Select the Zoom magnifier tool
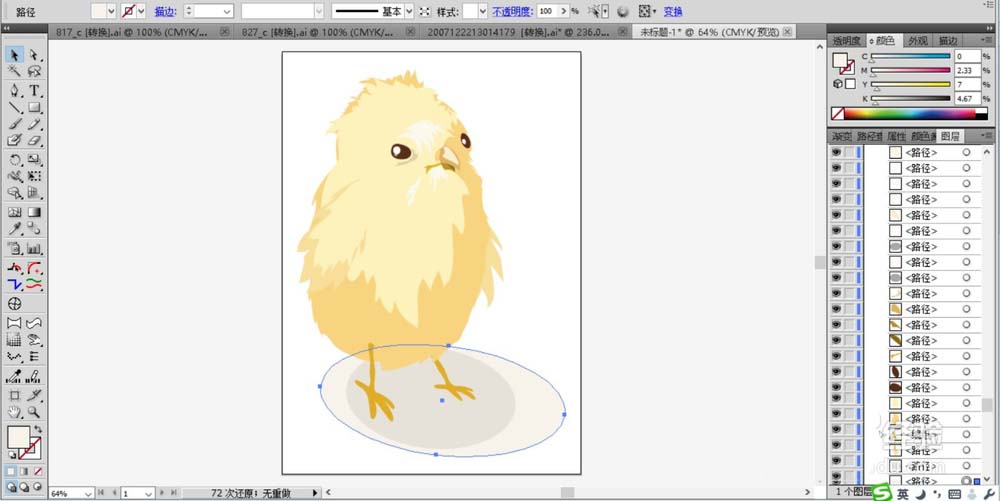 click(34, 412)
